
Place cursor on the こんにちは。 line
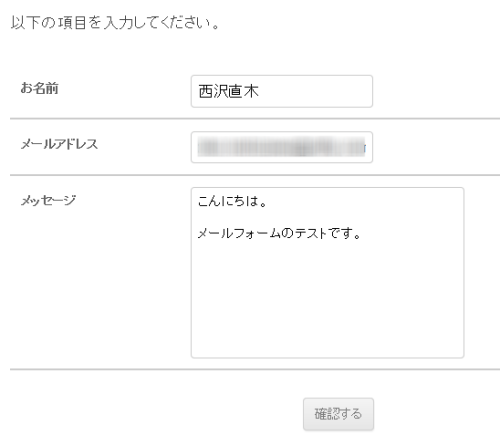[232, 201]
